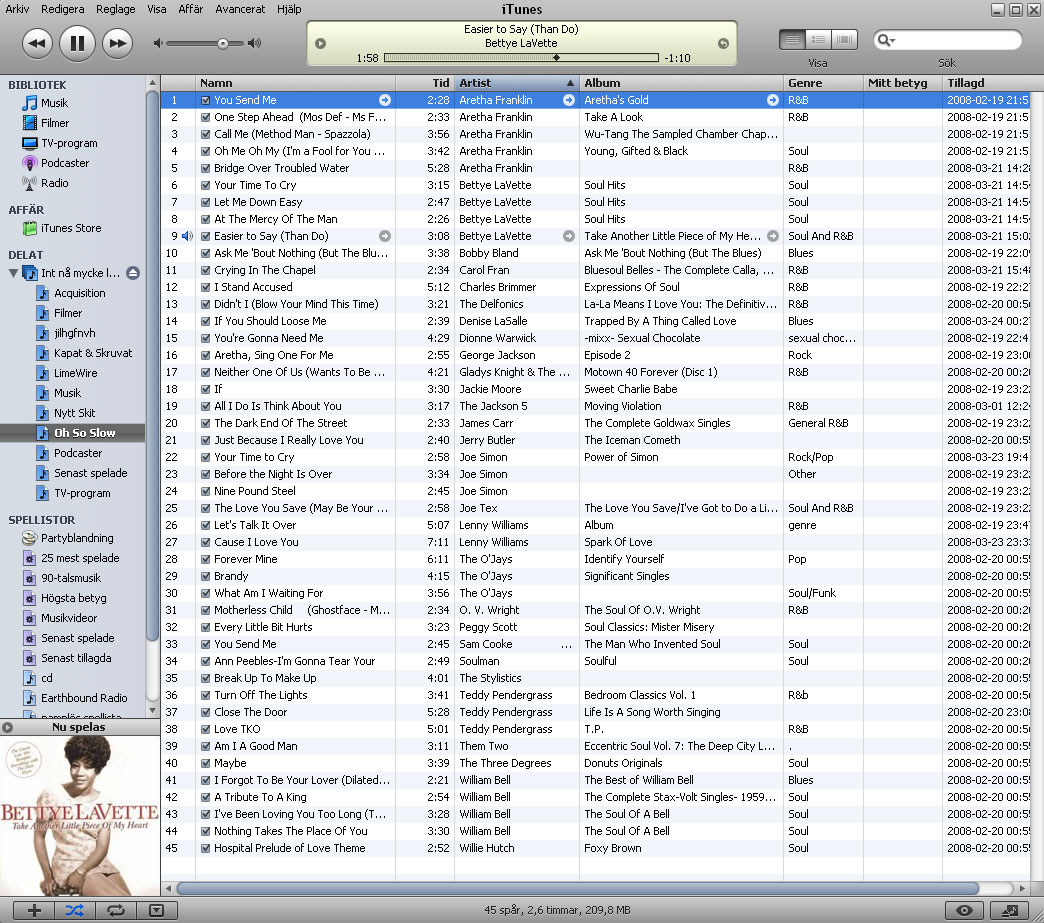Uncheck Forever Mine checkbox
Image resolution: width=1044 pixels, height=923 pixels.
pyautogui.click(x=206, y=559)
